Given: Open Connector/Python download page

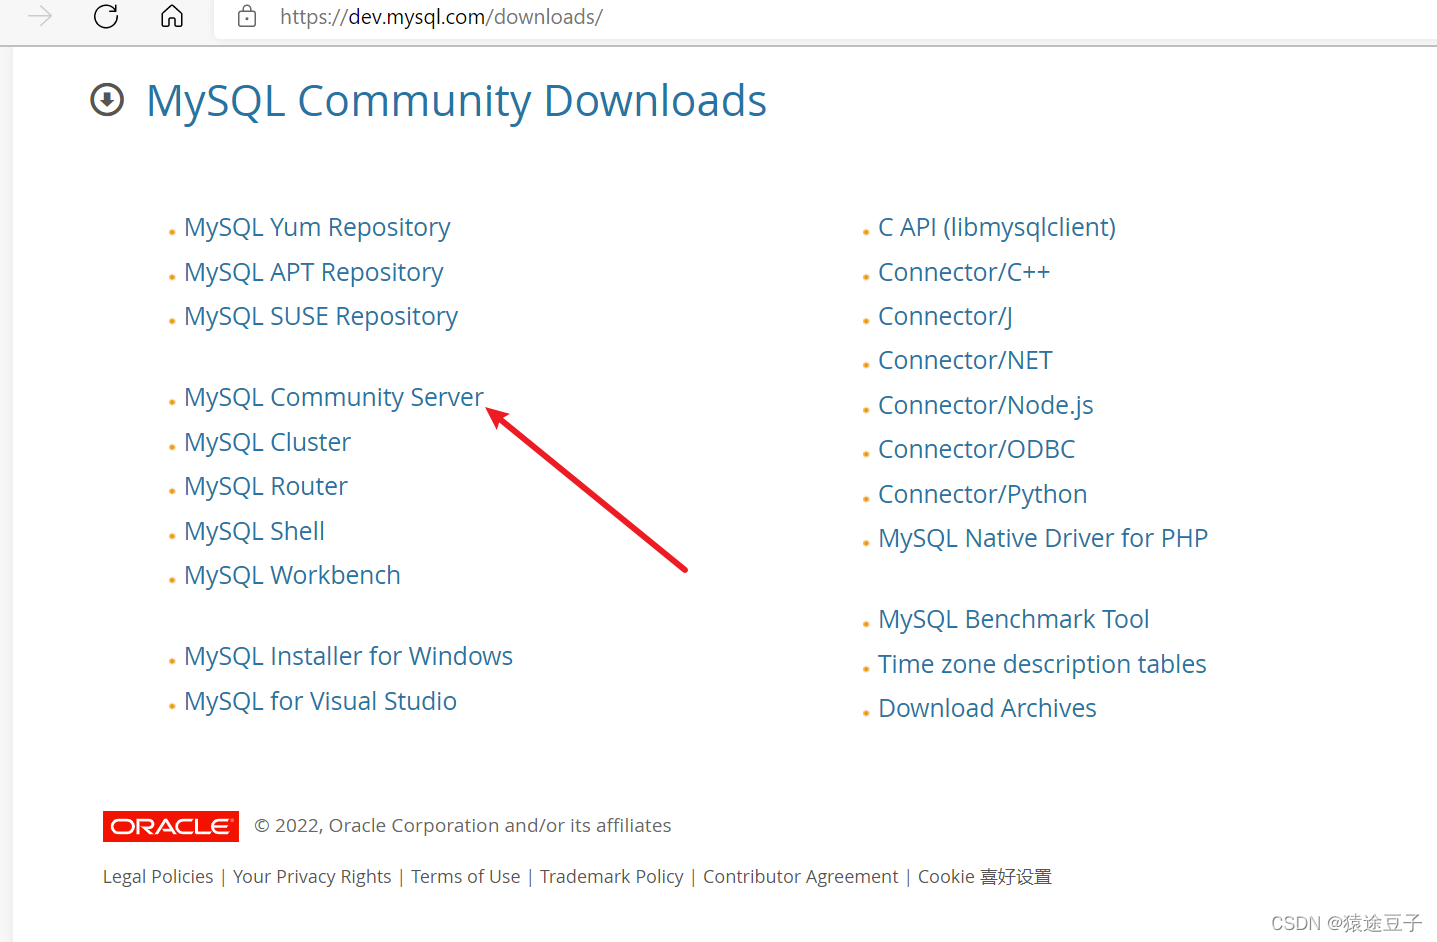Looking at the screenshot, I should [x=983, y=495].
